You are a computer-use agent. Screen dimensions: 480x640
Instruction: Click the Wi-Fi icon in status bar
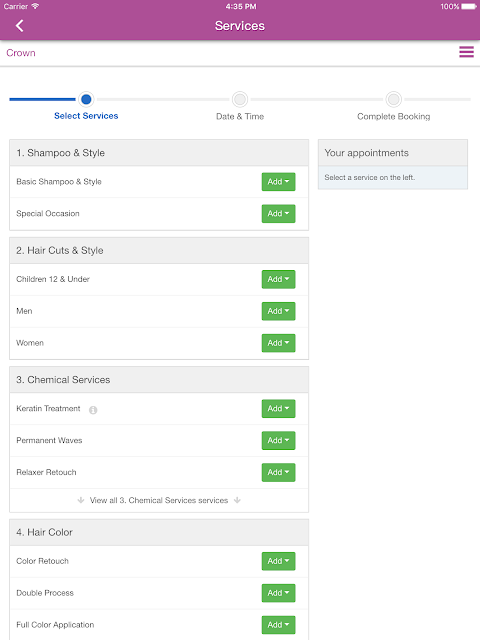point(35,6)
